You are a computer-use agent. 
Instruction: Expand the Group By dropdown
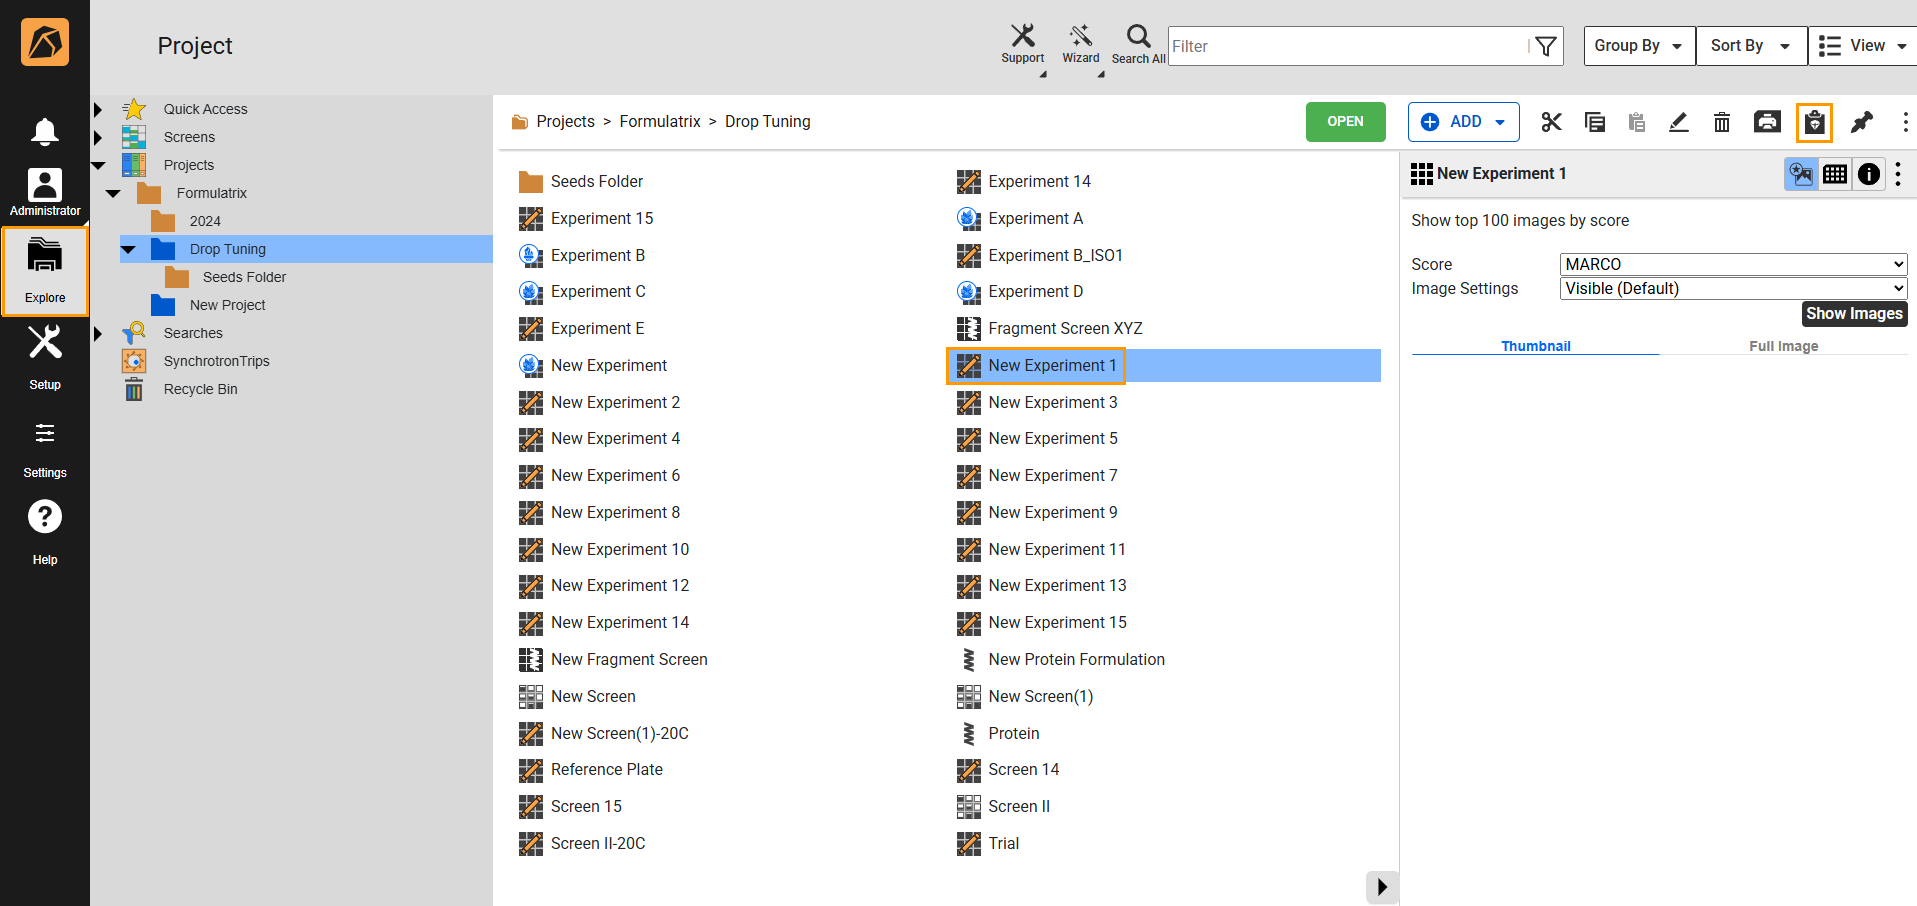click(1638, 46)
